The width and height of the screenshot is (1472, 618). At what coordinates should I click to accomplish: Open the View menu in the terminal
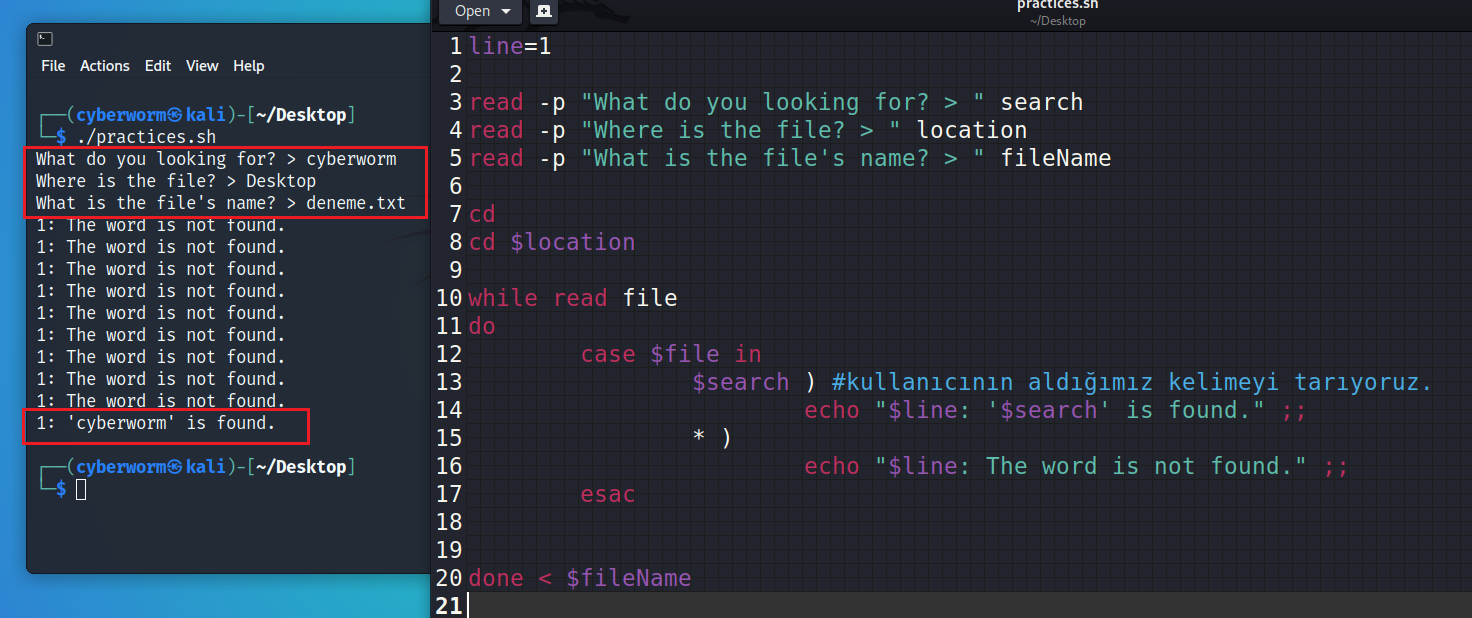point(202,66)
